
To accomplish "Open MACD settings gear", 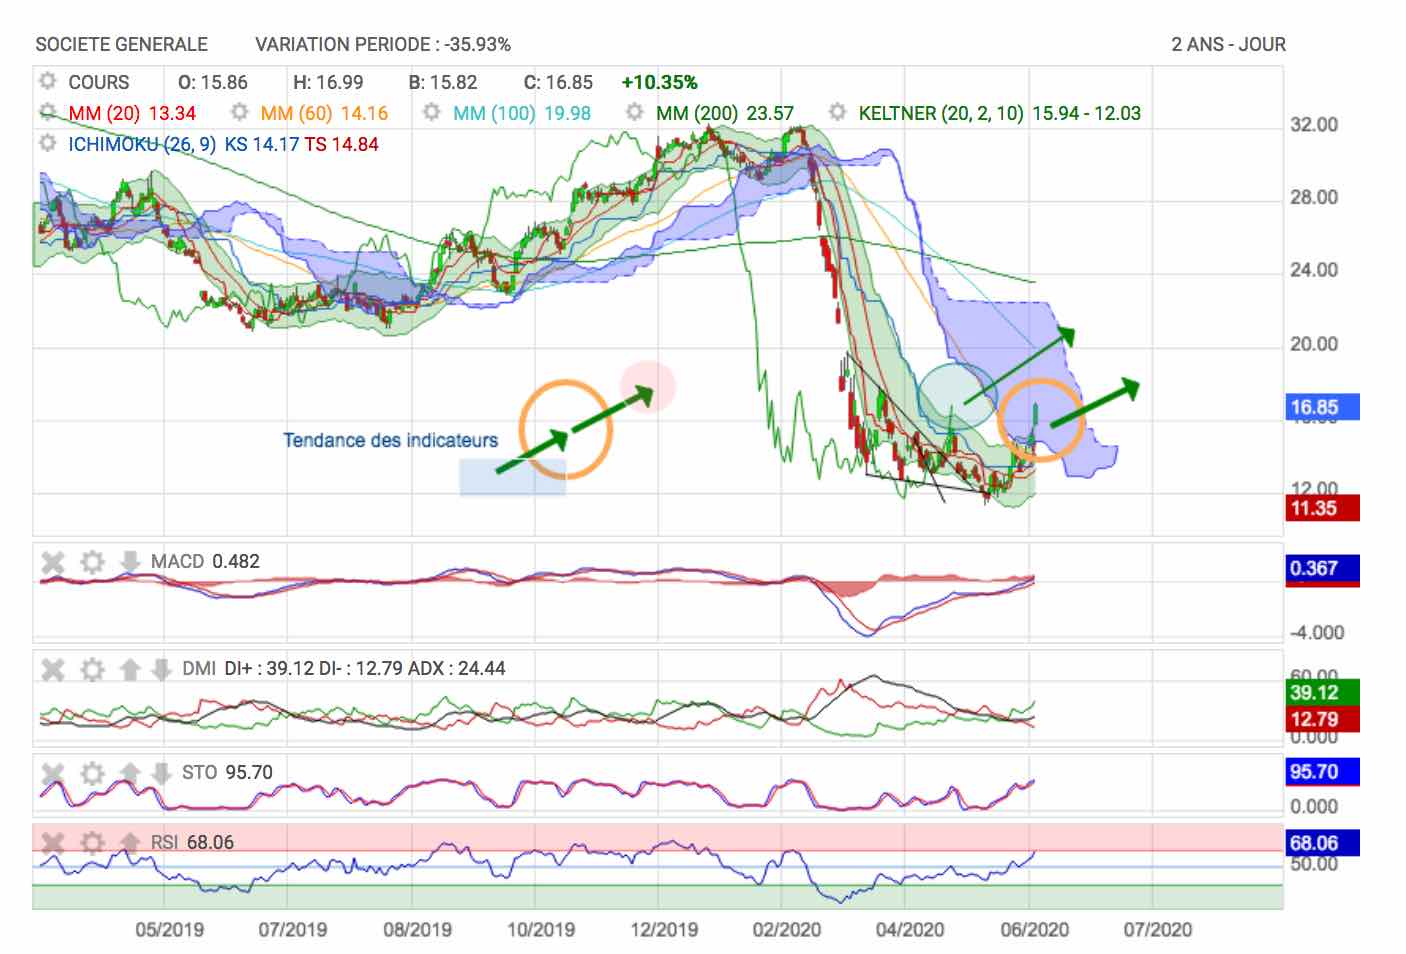I will click(92, 562).
